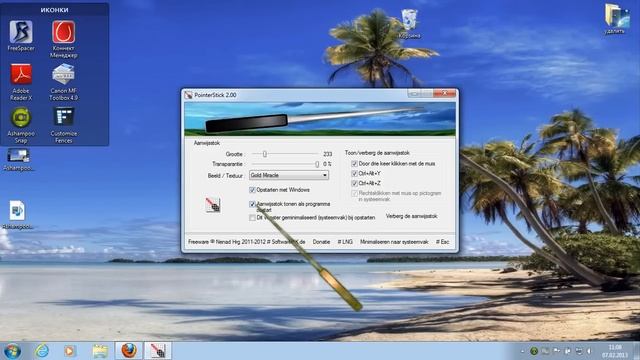Screen dimensions: 640x360
Task: Click the Transparantie slider handle
Action: (x=317, y=164)
